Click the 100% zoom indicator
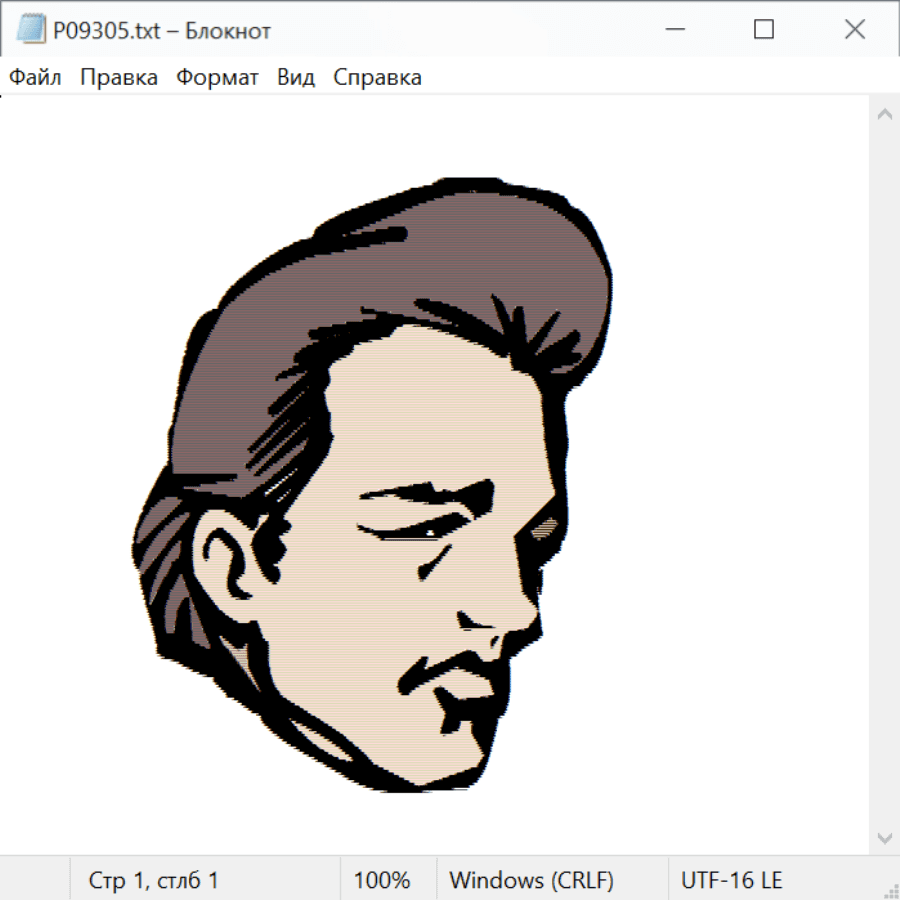This screenshot has height=900, width=900. pyautogui.click(x=382, y=880)
